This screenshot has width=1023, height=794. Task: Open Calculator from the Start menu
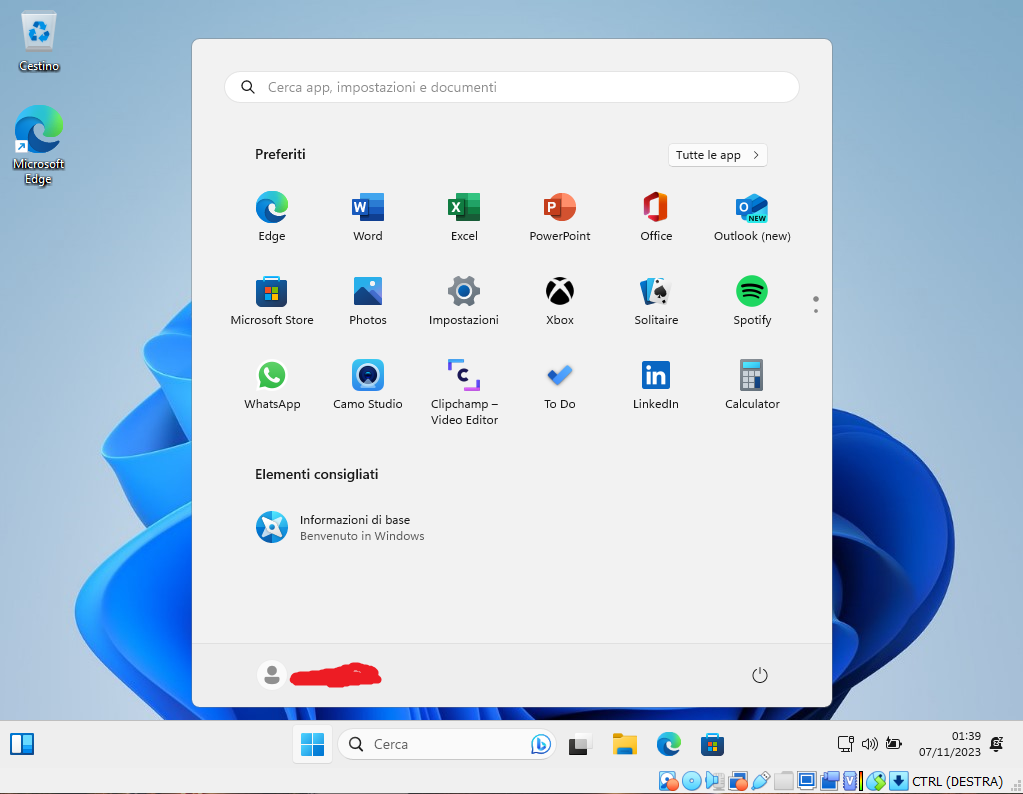pyautogui.click(x=752, y=386)
